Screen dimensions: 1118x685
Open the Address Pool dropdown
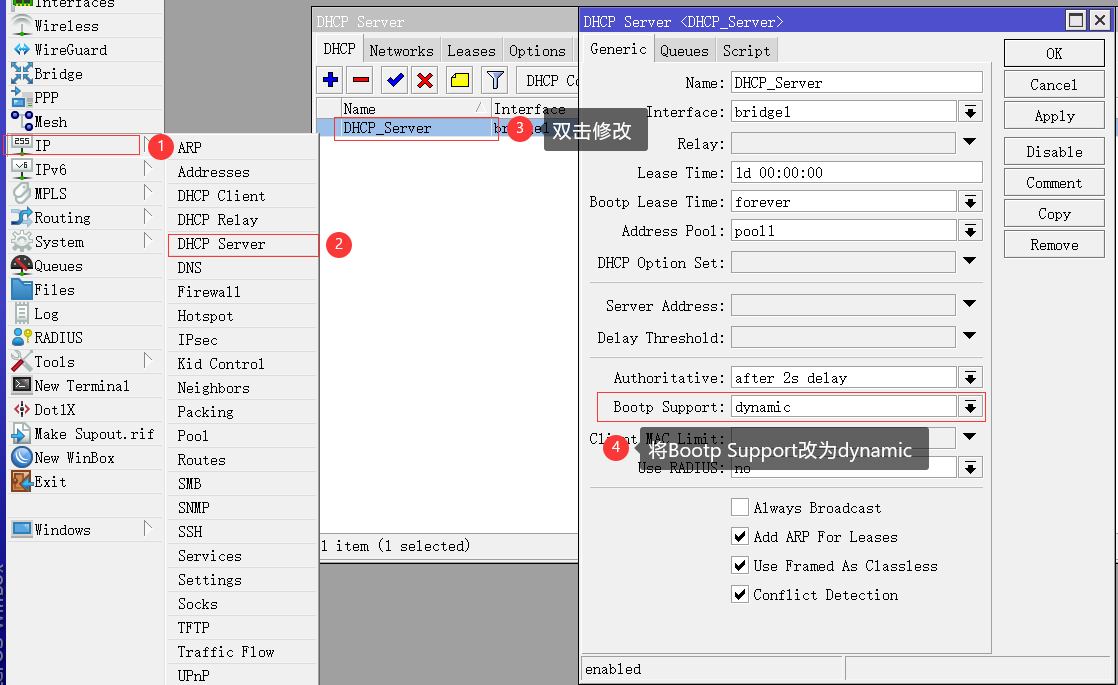[968, 230]
